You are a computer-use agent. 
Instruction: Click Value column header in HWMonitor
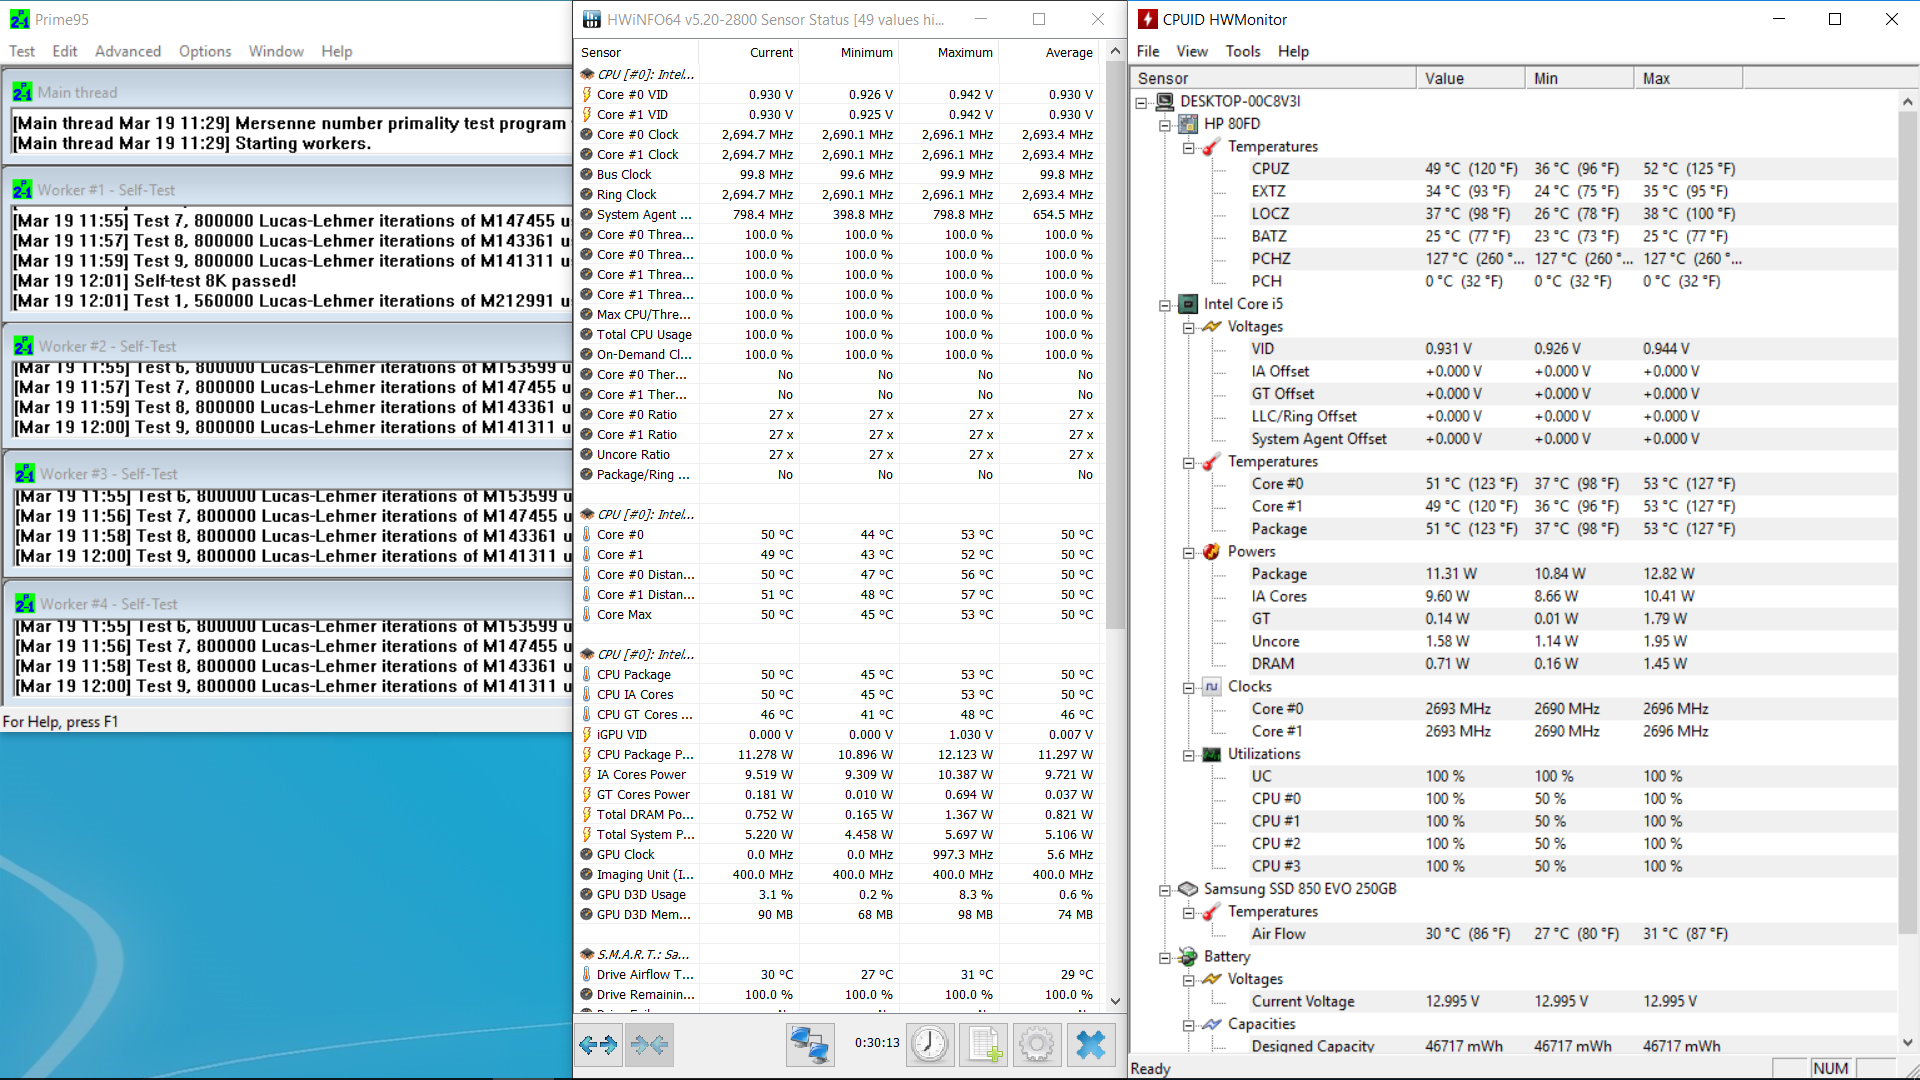coord(1470,78)
